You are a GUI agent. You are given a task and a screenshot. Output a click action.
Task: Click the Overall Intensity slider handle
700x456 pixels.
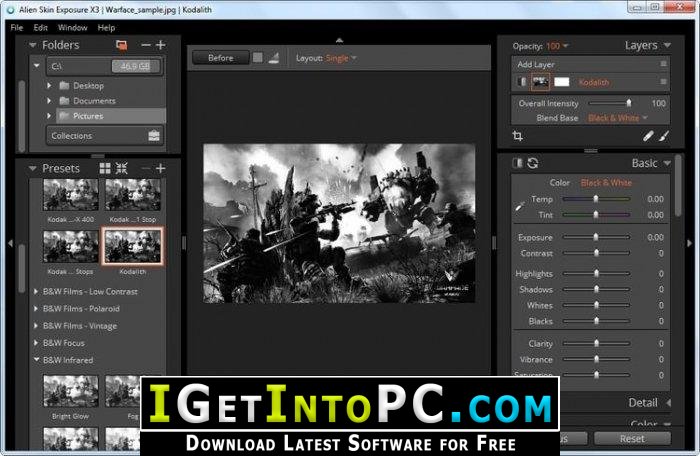tap(629, 103)
